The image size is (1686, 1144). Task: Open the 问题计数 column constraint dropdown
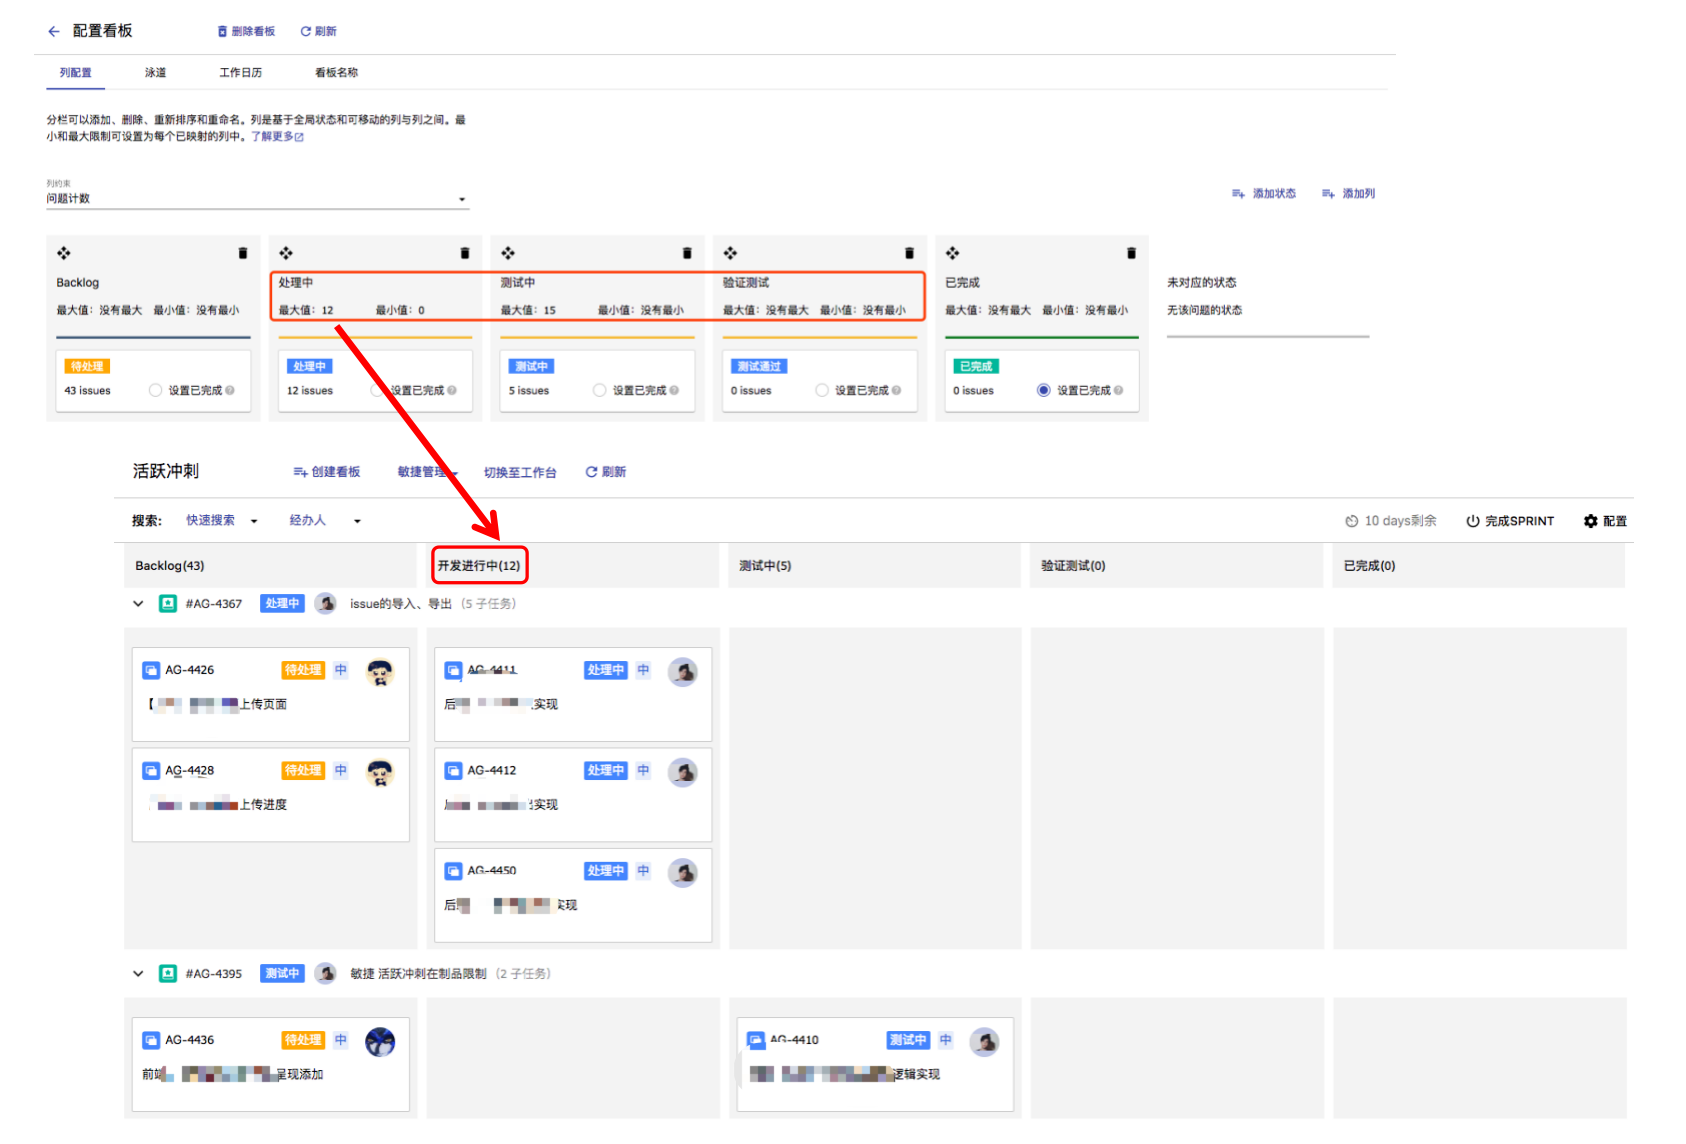(257, 199)
